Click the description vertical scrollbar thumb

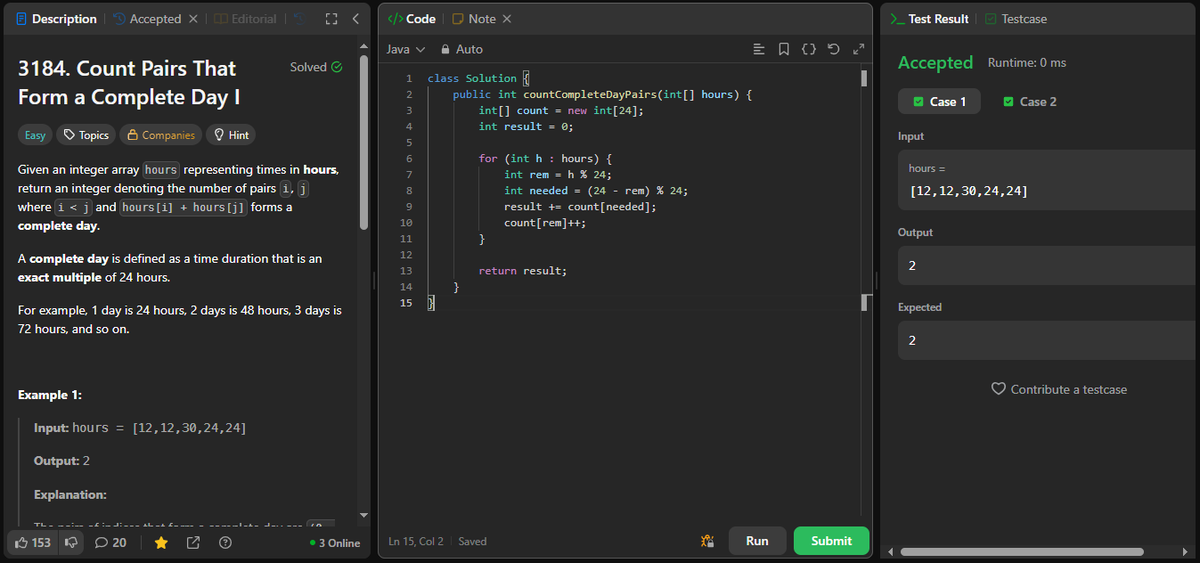(x=364, y=140)
